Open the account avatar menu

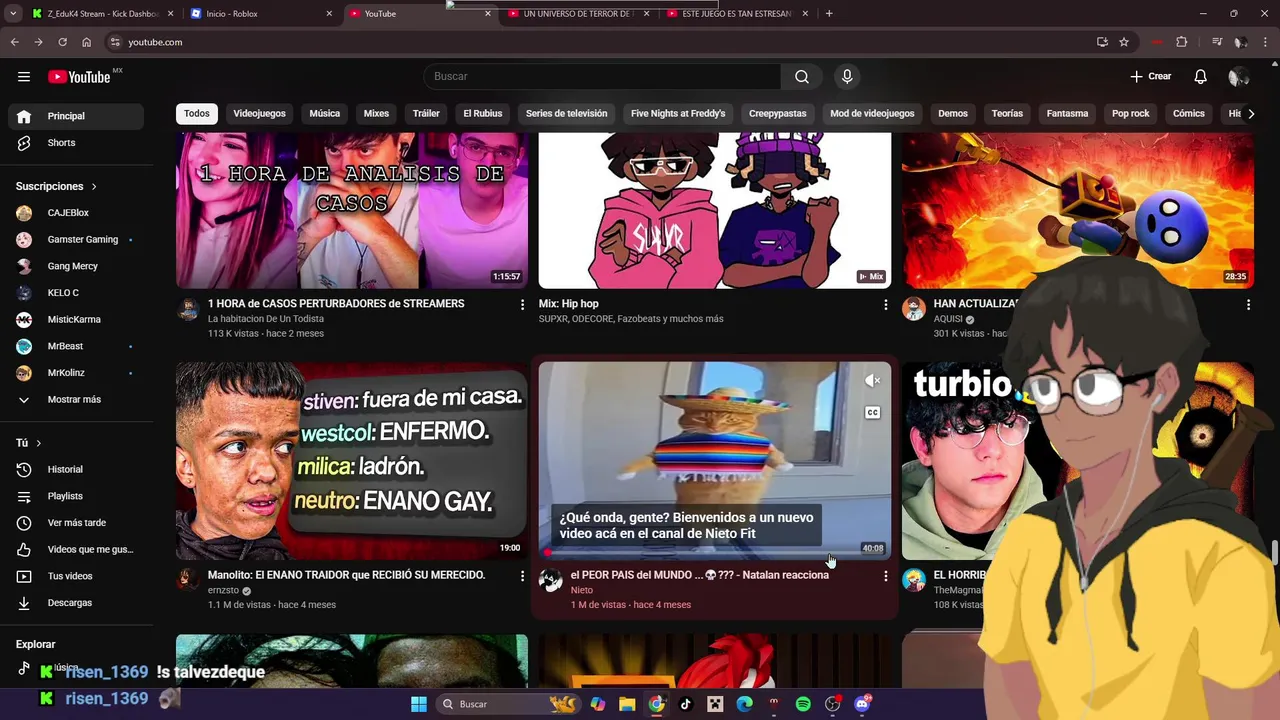pos(1238,77)
